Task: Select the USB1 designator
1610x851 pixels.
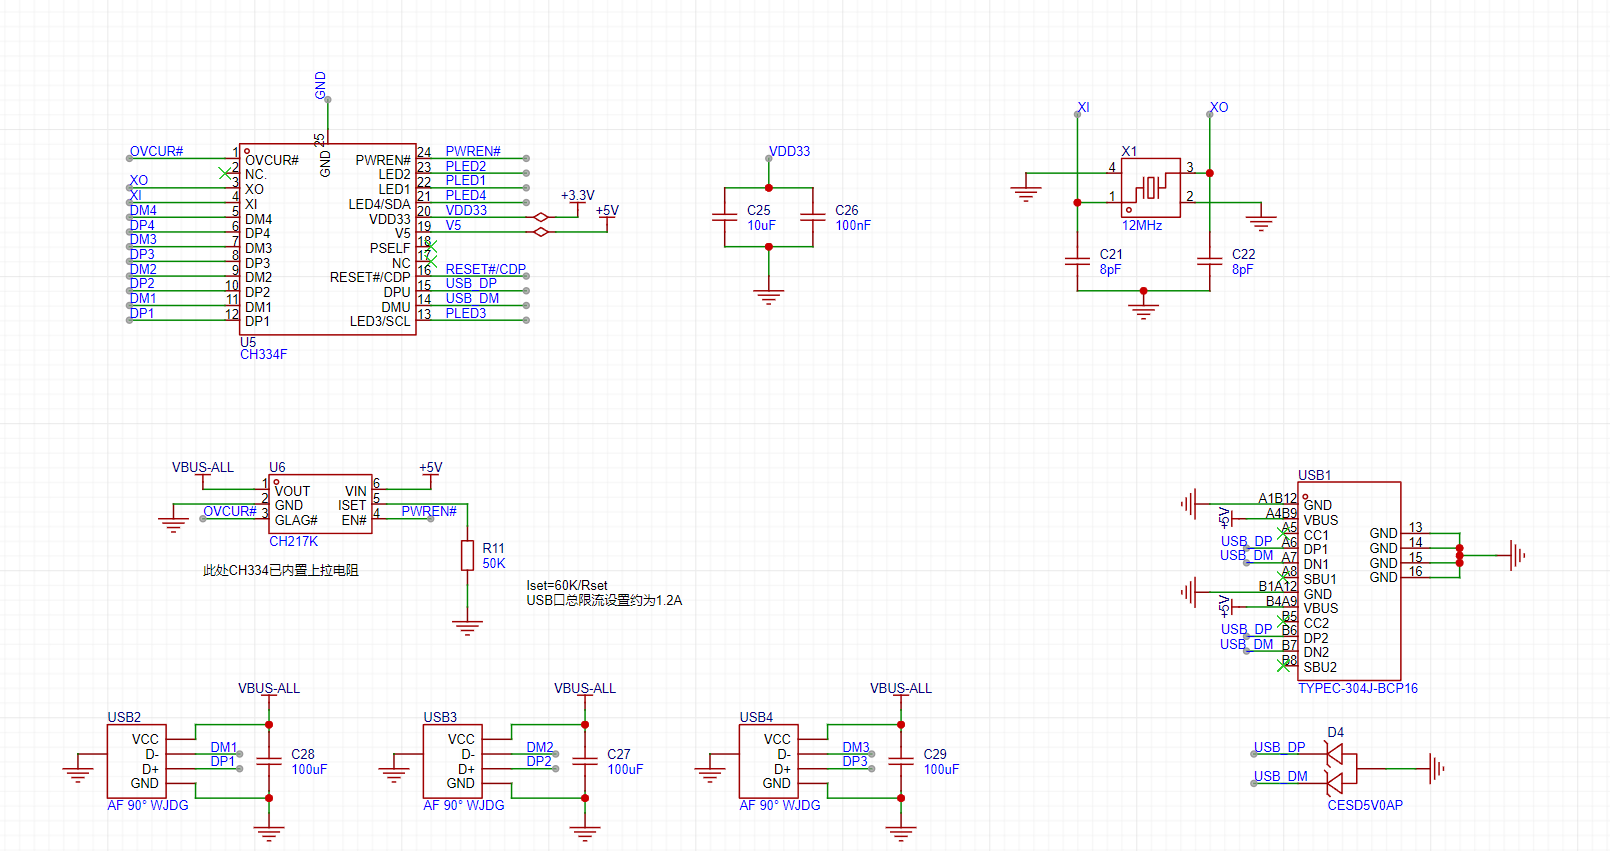Action: point(1315,475)
